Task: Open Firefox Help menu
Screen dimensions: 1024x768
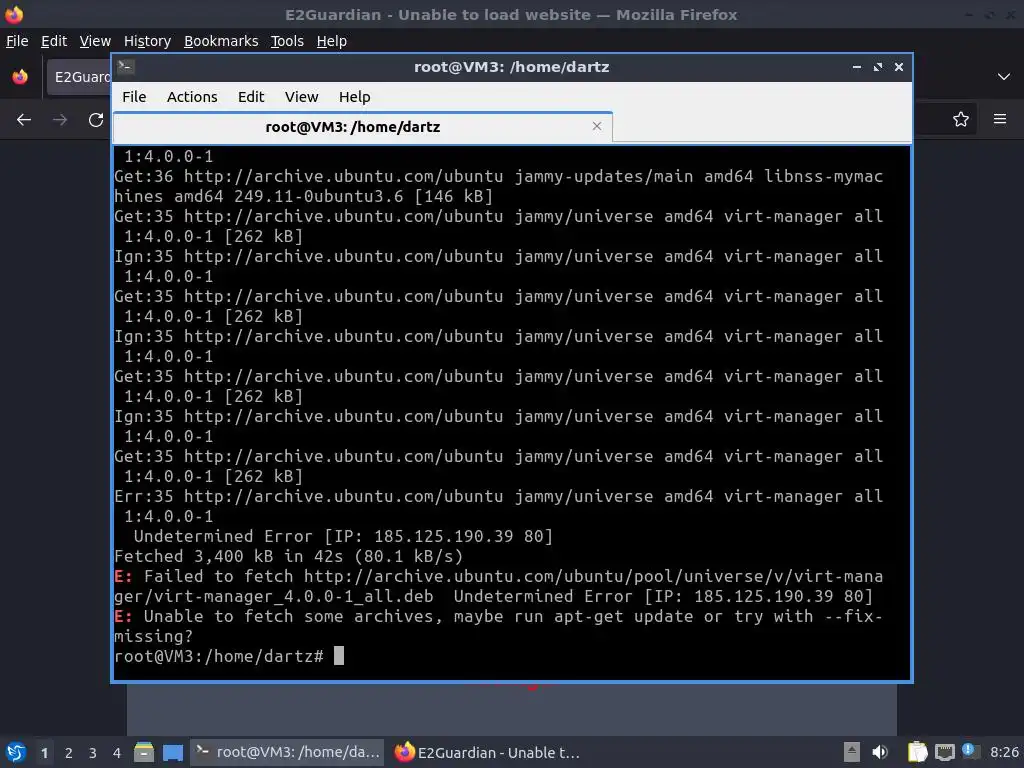Action: click(x=331, y=41)
